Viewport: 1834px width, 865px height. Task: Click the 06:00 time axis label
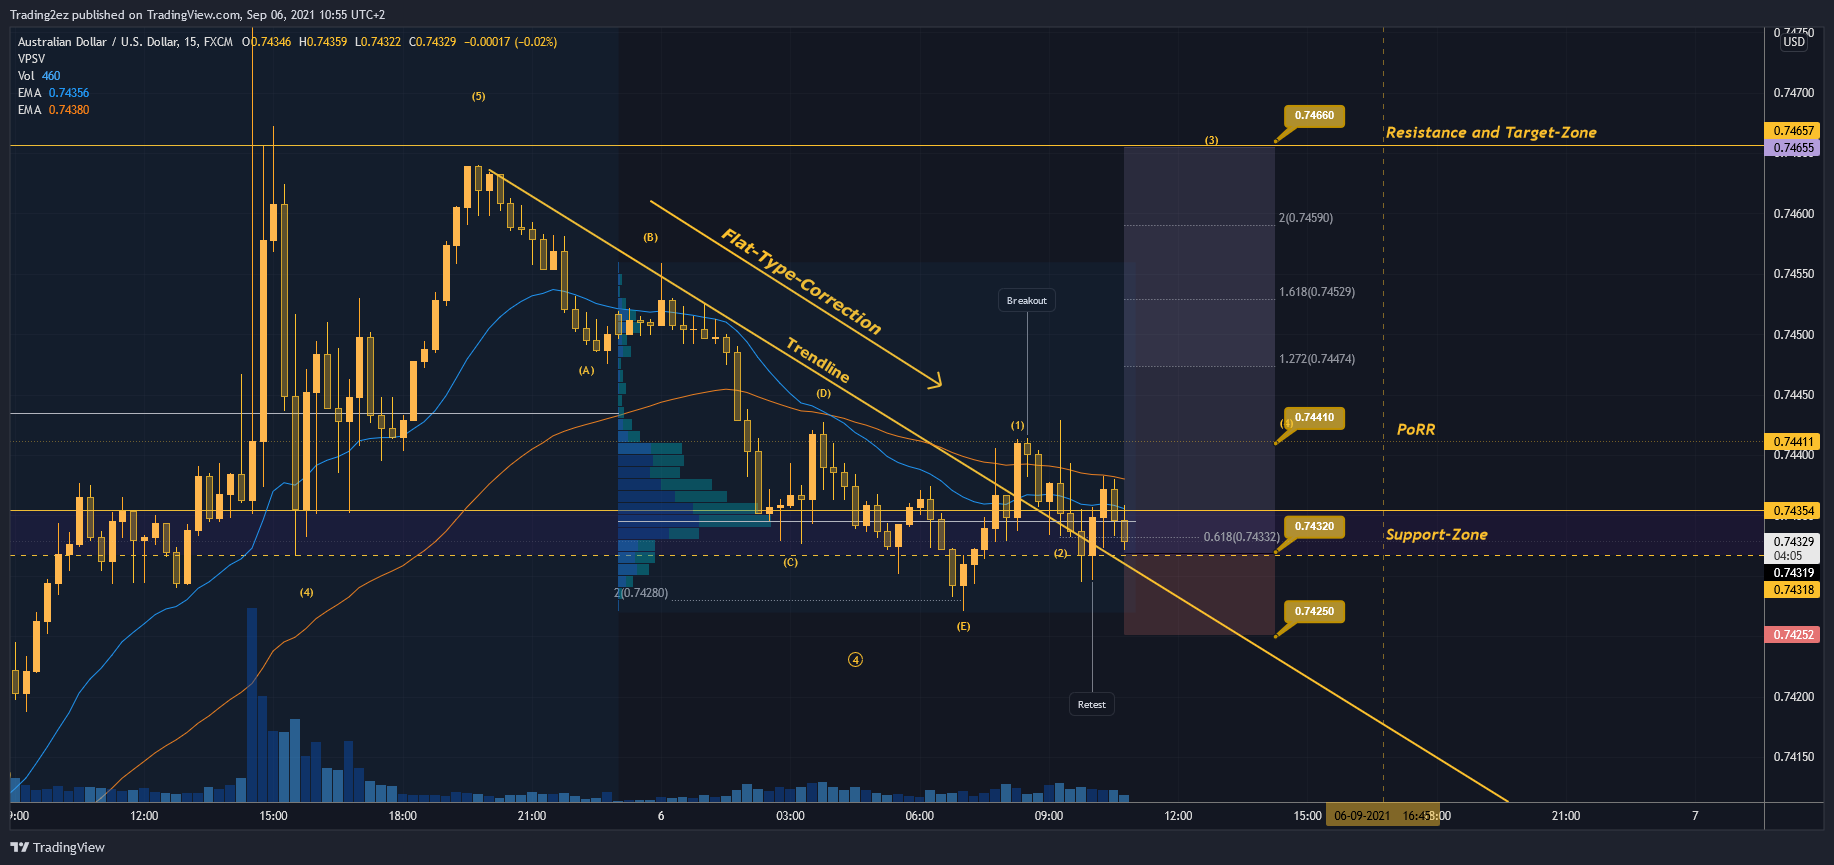point(919,816)
